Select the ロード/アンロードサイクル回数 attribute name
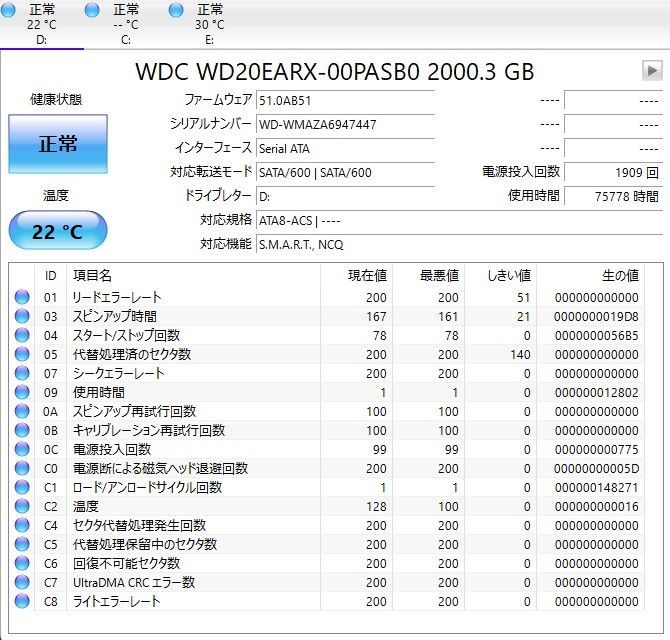 click(147, 487)
